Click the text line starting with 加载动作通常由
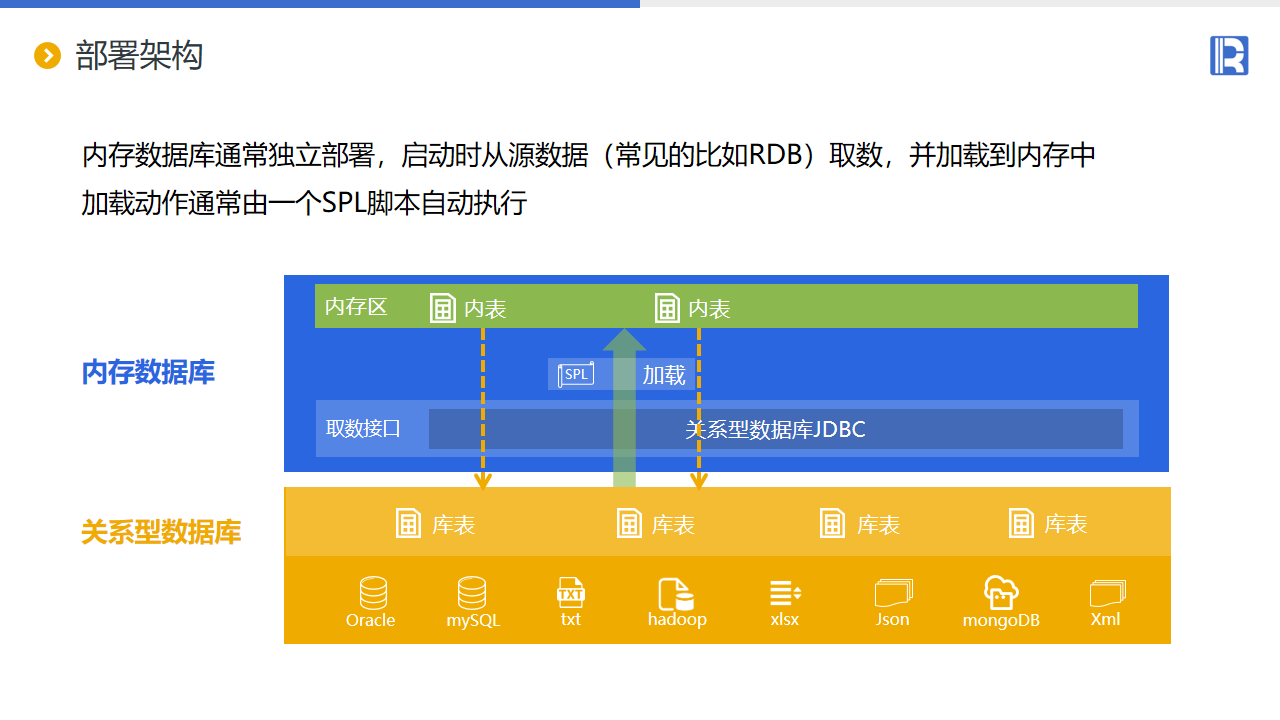 [x=304, y=204]
